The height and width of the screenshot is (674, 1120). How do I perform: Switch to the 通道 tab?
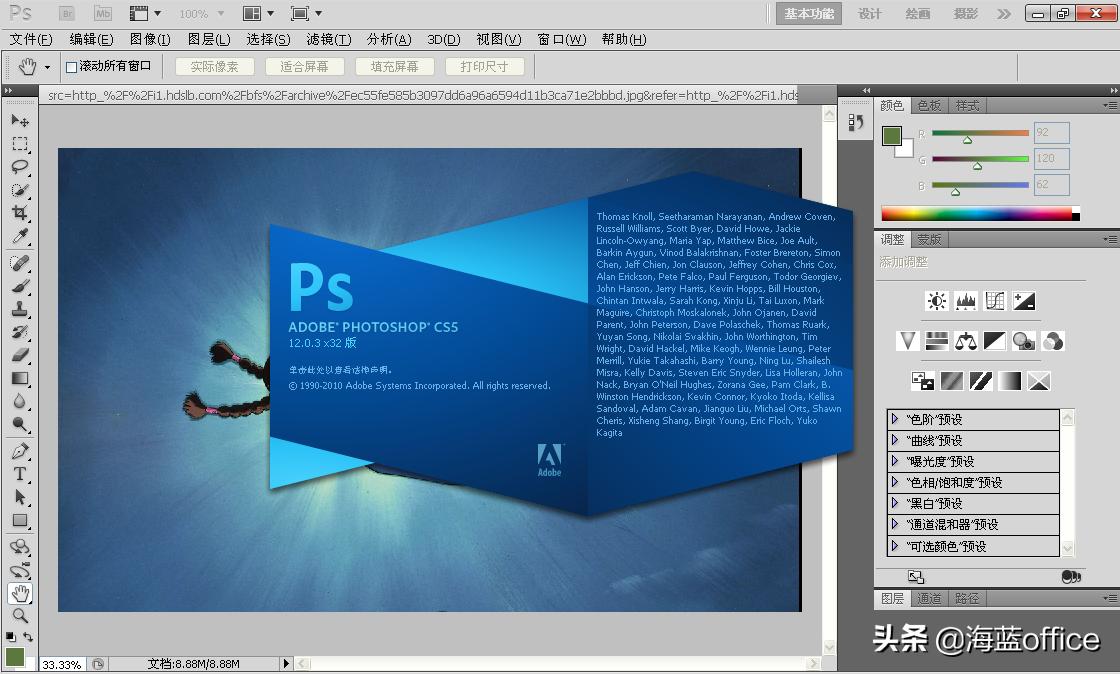pos(929,598)
